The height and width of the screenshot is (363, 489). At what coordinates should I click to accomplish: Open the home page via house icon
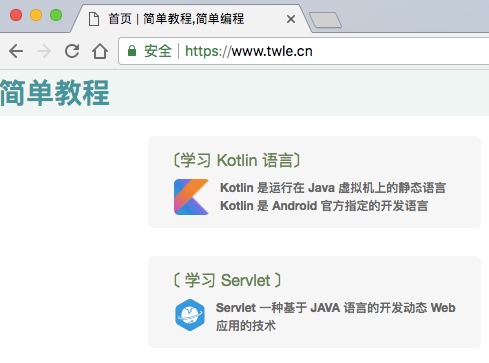[x=100, y=51]
